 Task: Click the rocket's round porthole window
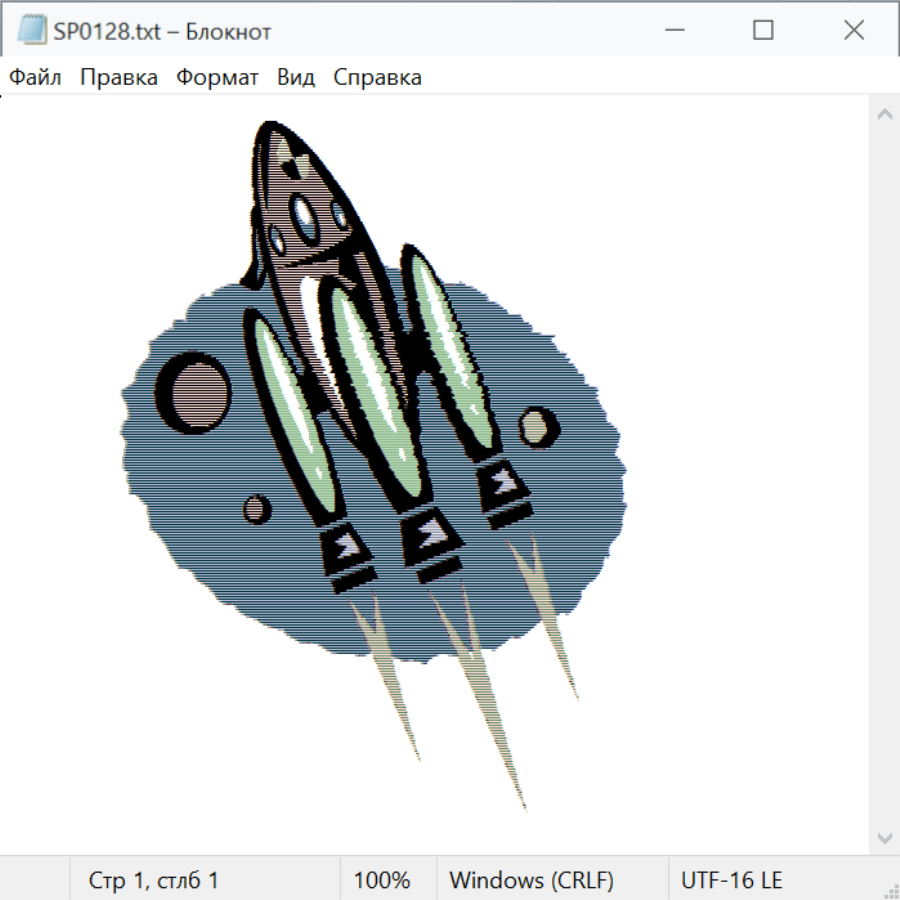pyautogui.click(x=307, y=215)
